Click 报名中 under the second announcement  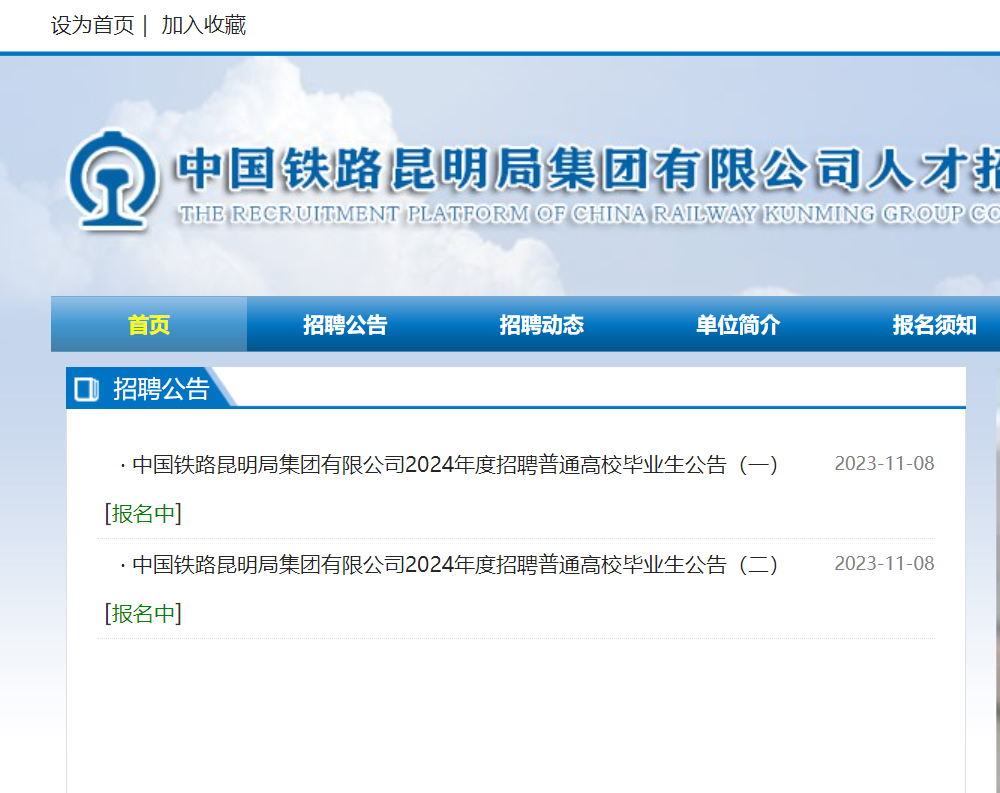[x=142, y=613]
